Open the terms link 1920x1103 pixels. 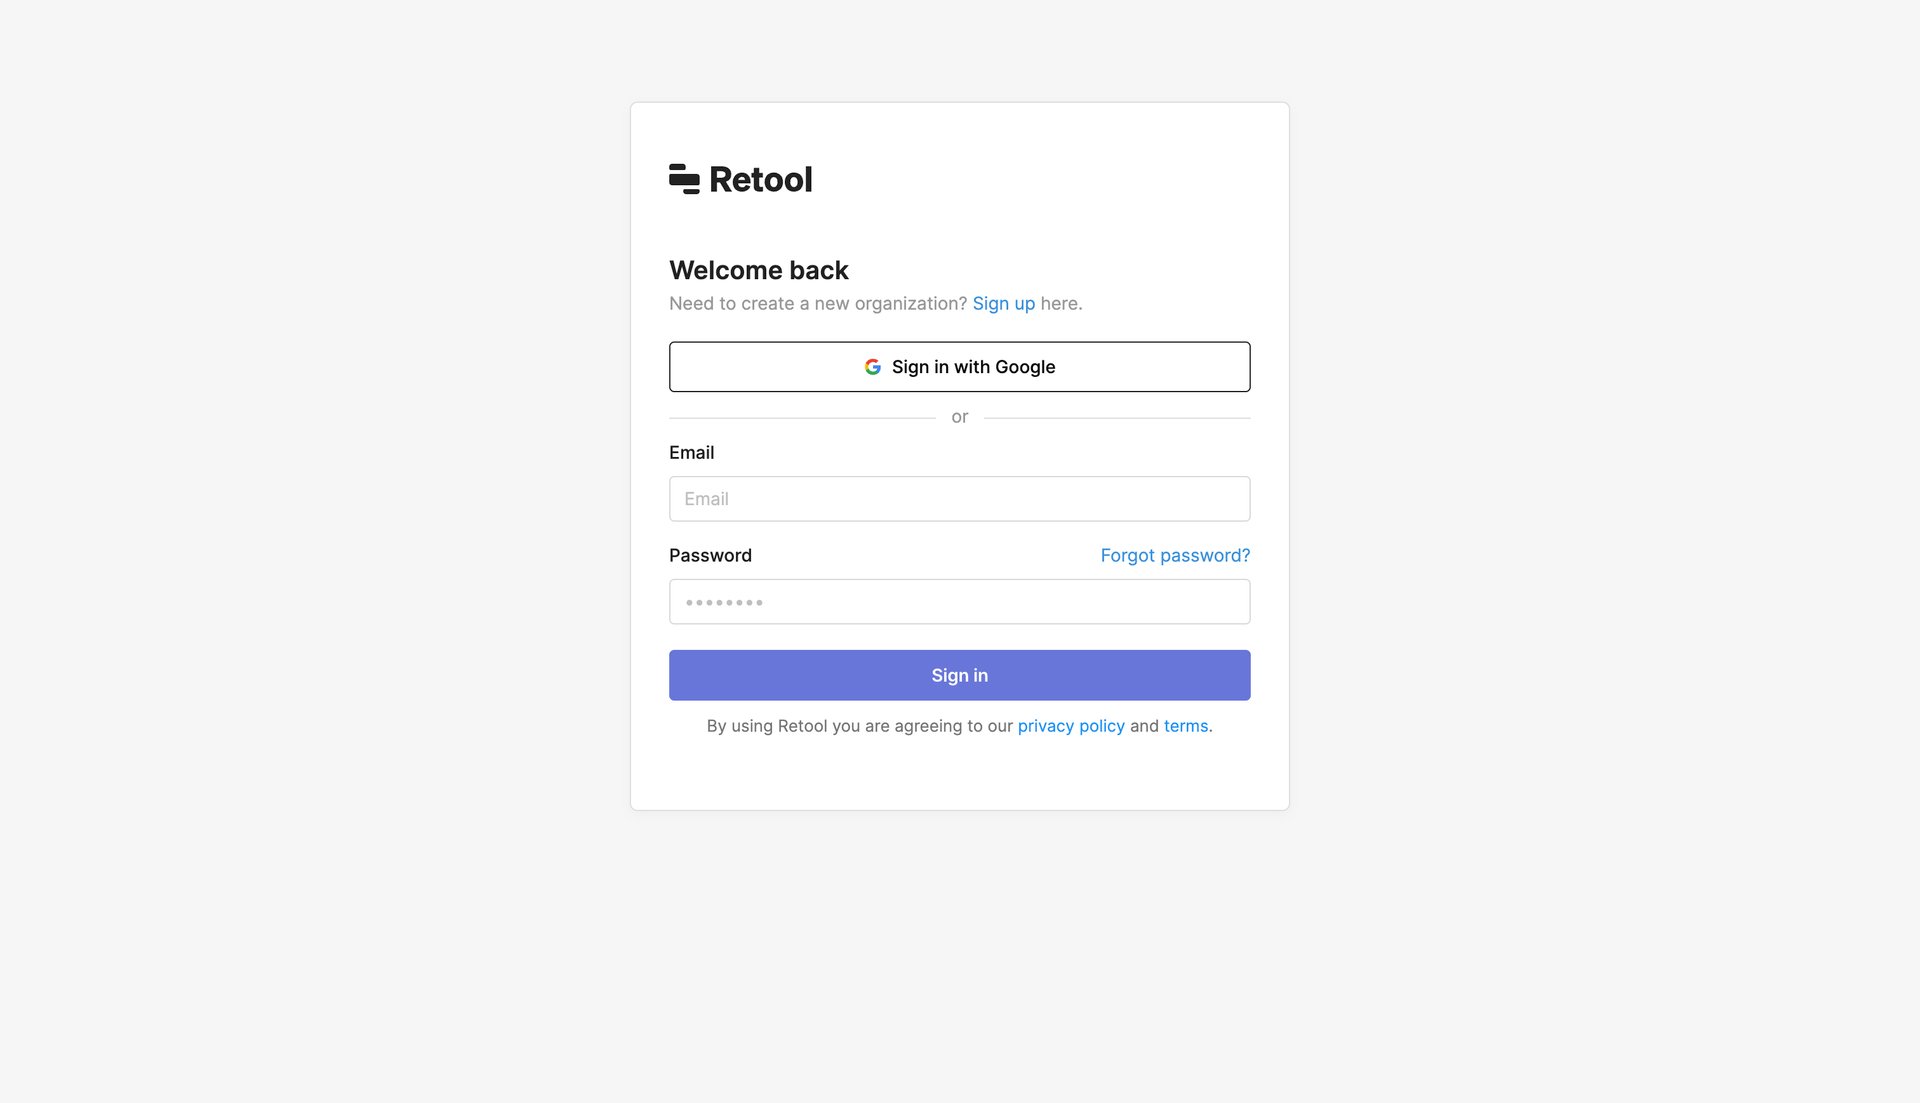tap(1186, 726)
